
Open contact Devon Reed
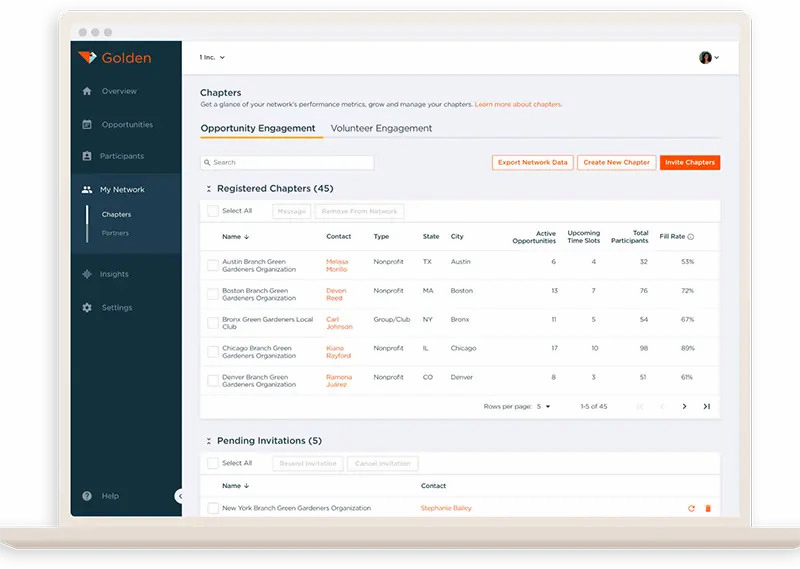(x=336, y=294)
